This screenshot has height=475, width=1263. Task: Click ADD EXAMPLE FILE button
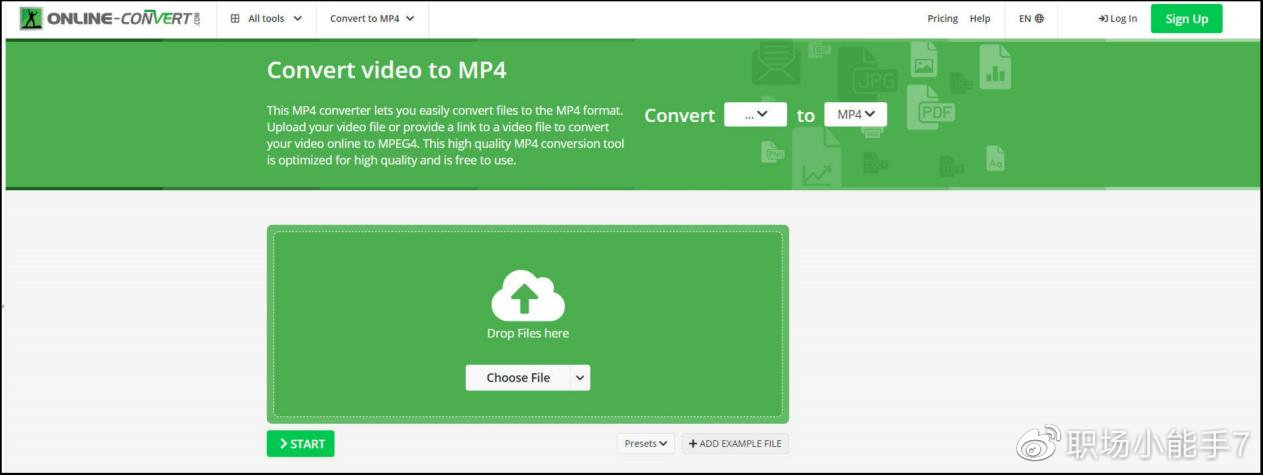tap(735, 443)
